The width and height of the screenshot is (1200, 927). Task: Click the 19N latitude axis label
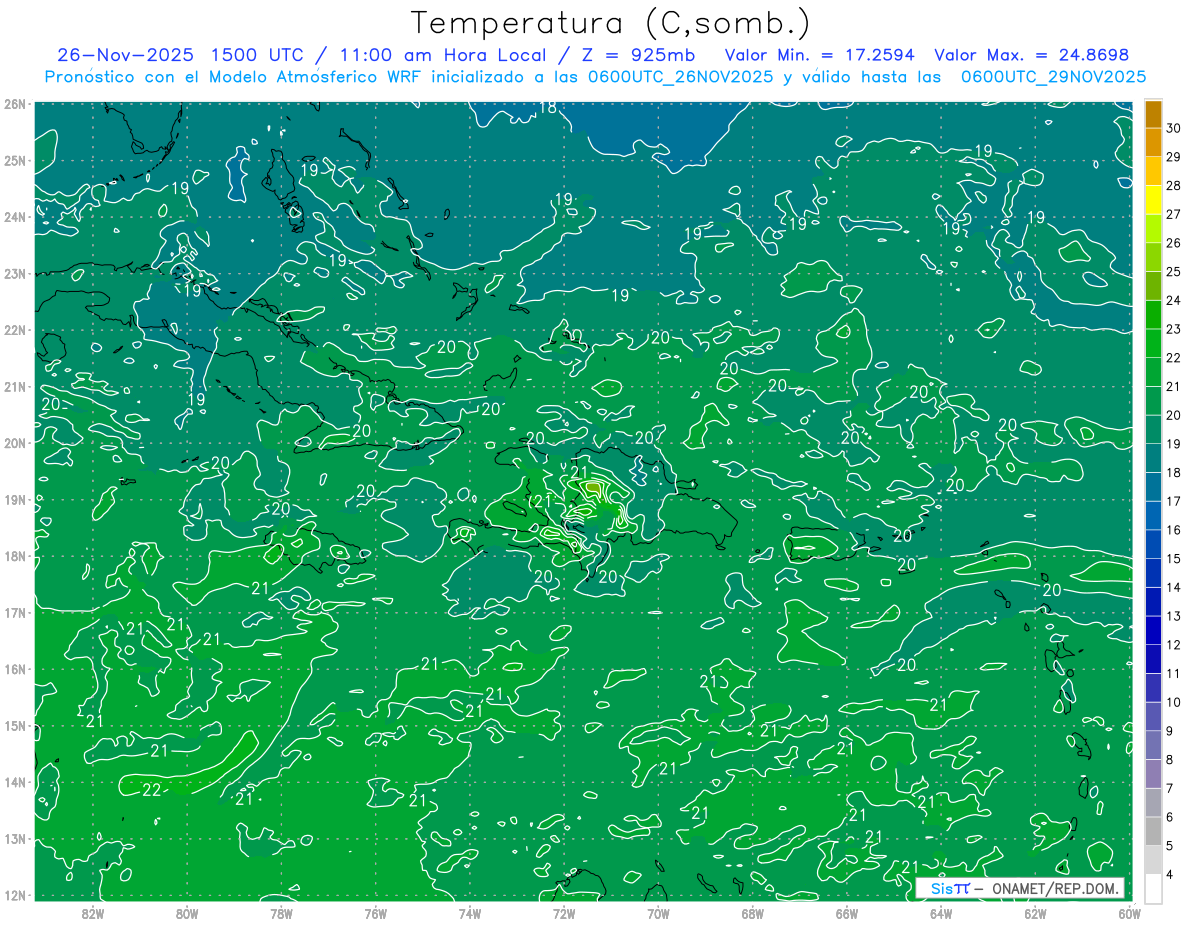coord(14,499)
